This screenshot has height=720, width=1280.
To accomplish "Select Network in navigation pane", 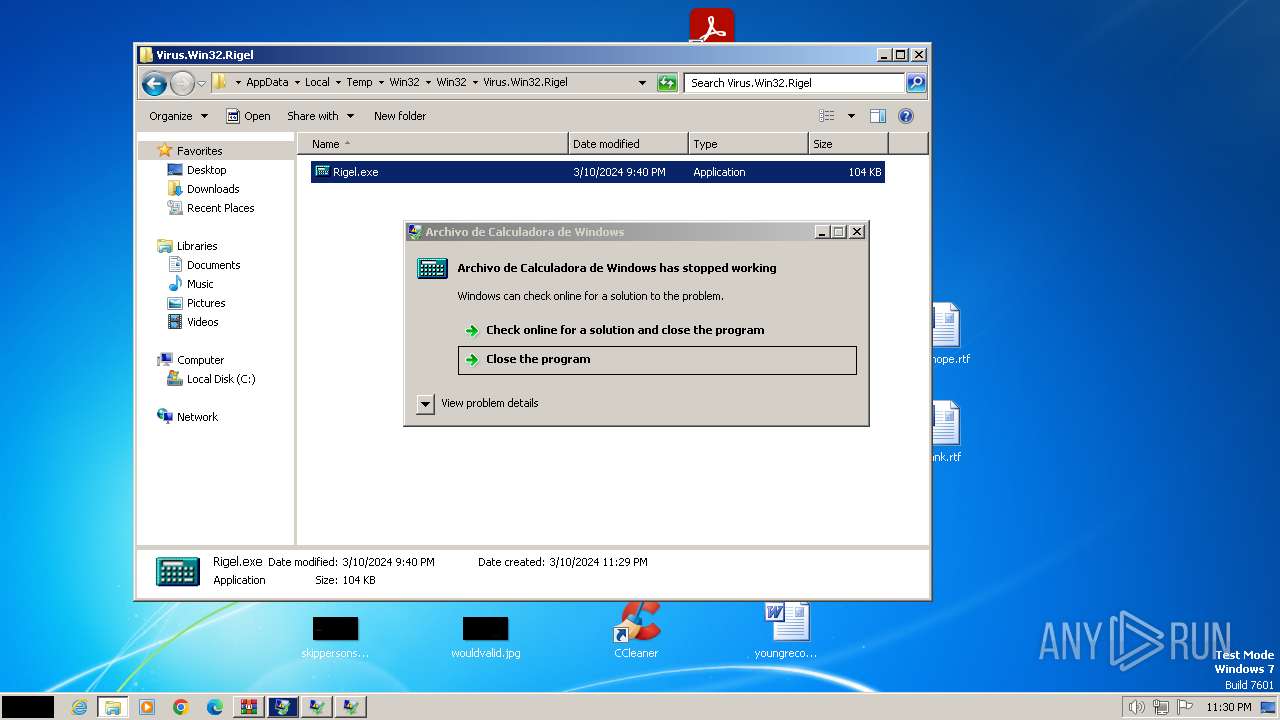I will click(x=197, y=417).
